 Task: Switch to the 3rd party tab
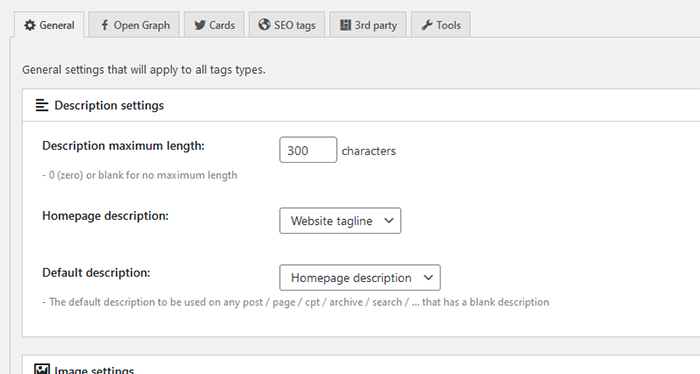coord(368,25)
